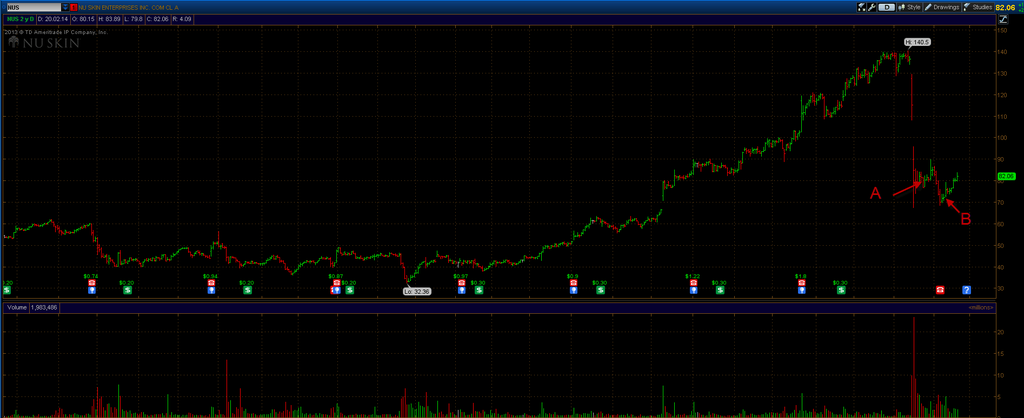Open the Drawings menu
The width and height of the screenshot is (1024, 418).
click(942, 7)
